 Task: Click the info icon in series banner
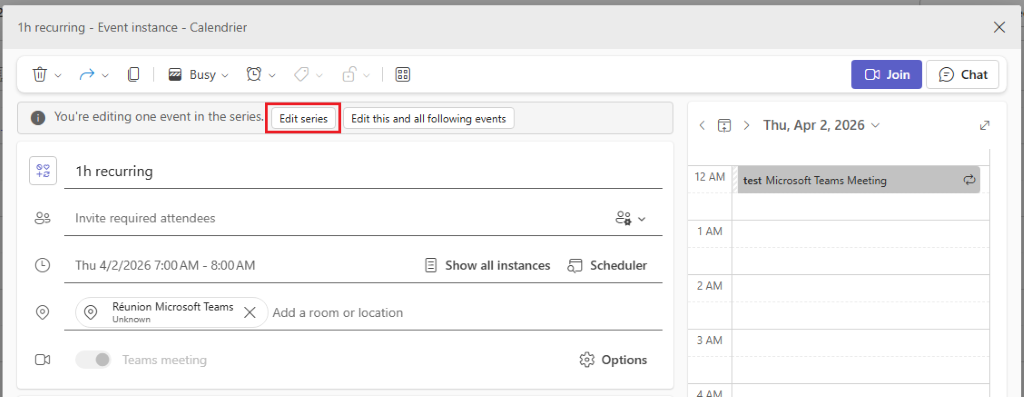(x=39, y=118)
